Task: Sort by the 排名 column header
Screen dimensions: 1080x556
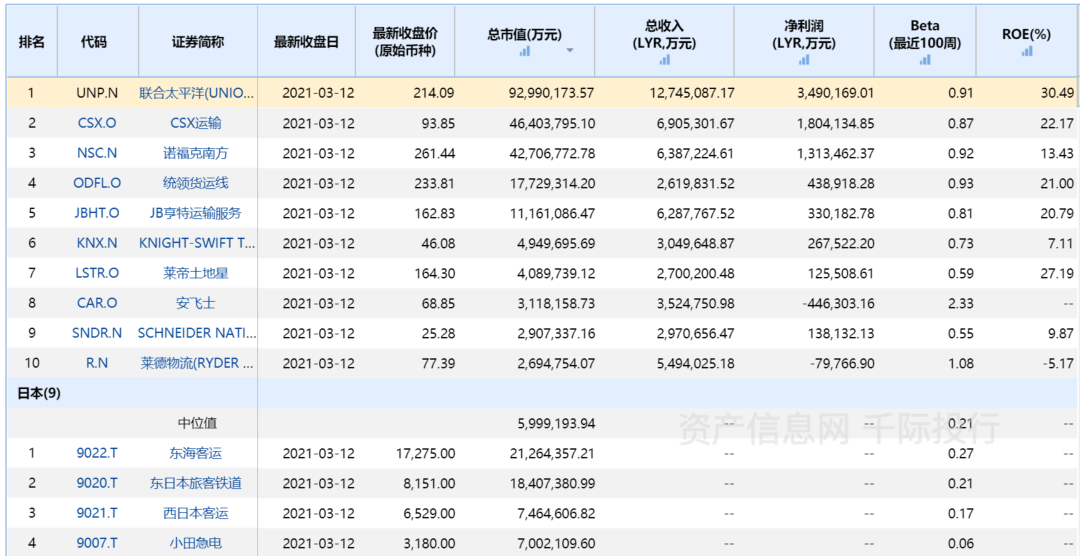Action: pyautogui.click(x=32, y=41)
